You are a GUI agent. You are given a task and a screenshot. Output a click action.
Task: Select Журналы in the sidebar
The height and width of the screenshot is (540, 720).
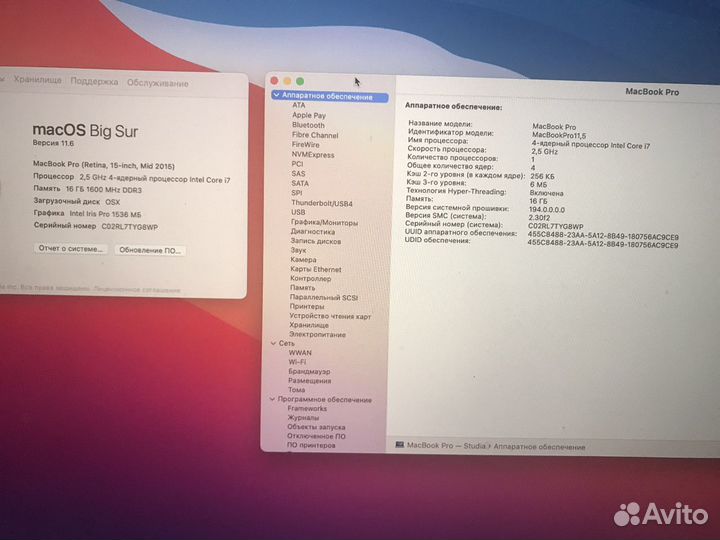(x=303, y=417)
